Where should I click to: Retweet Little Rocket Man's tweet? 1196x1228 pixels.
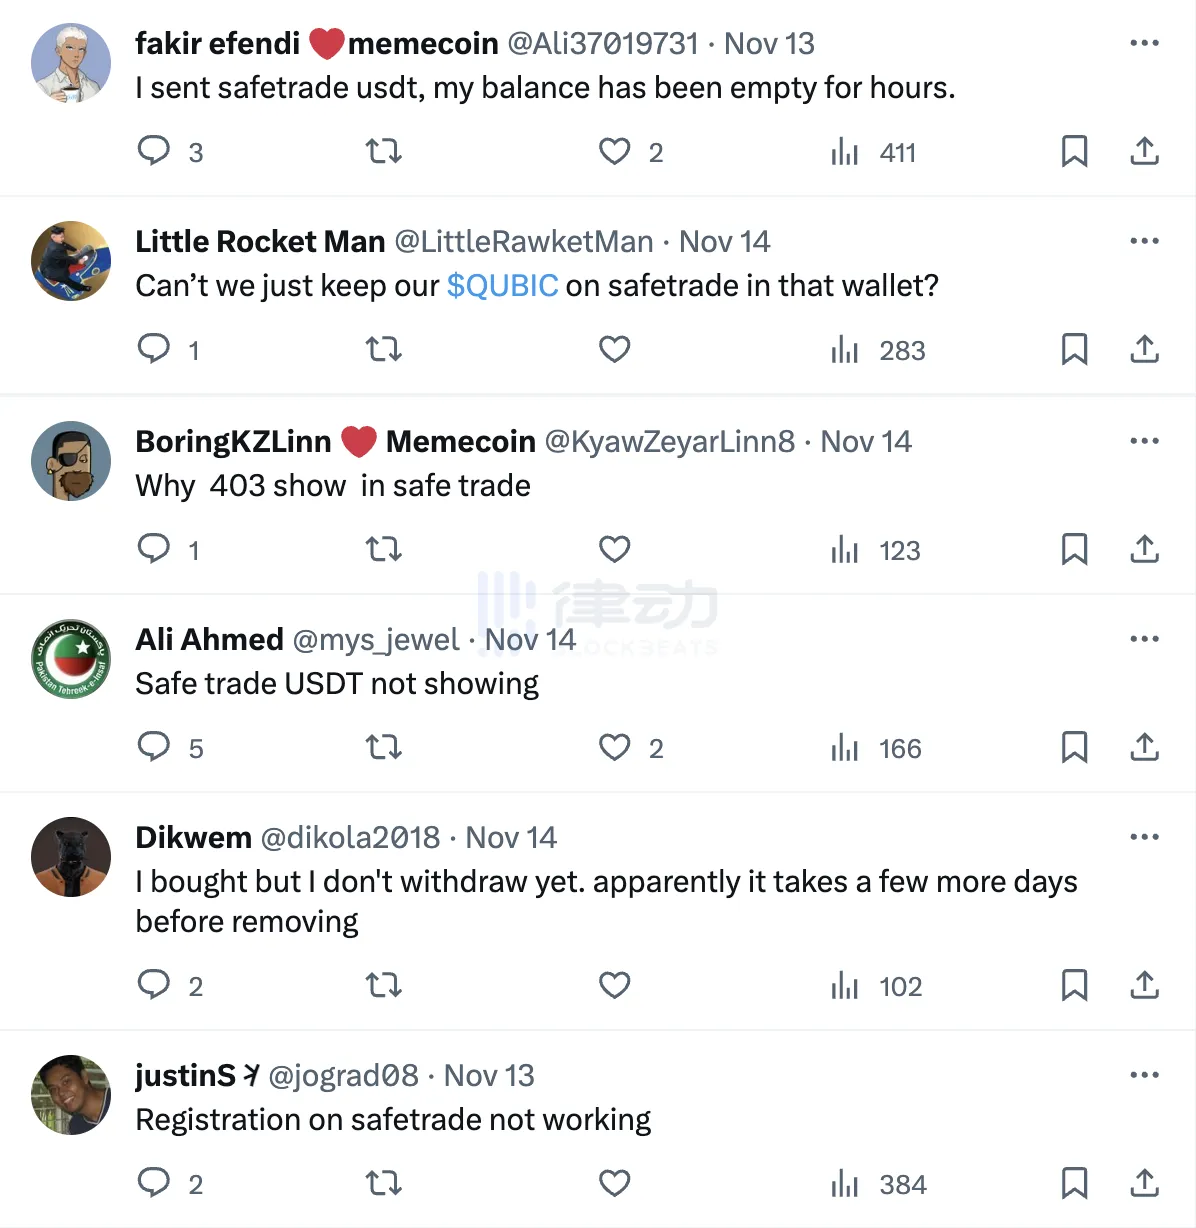[383, 349]
